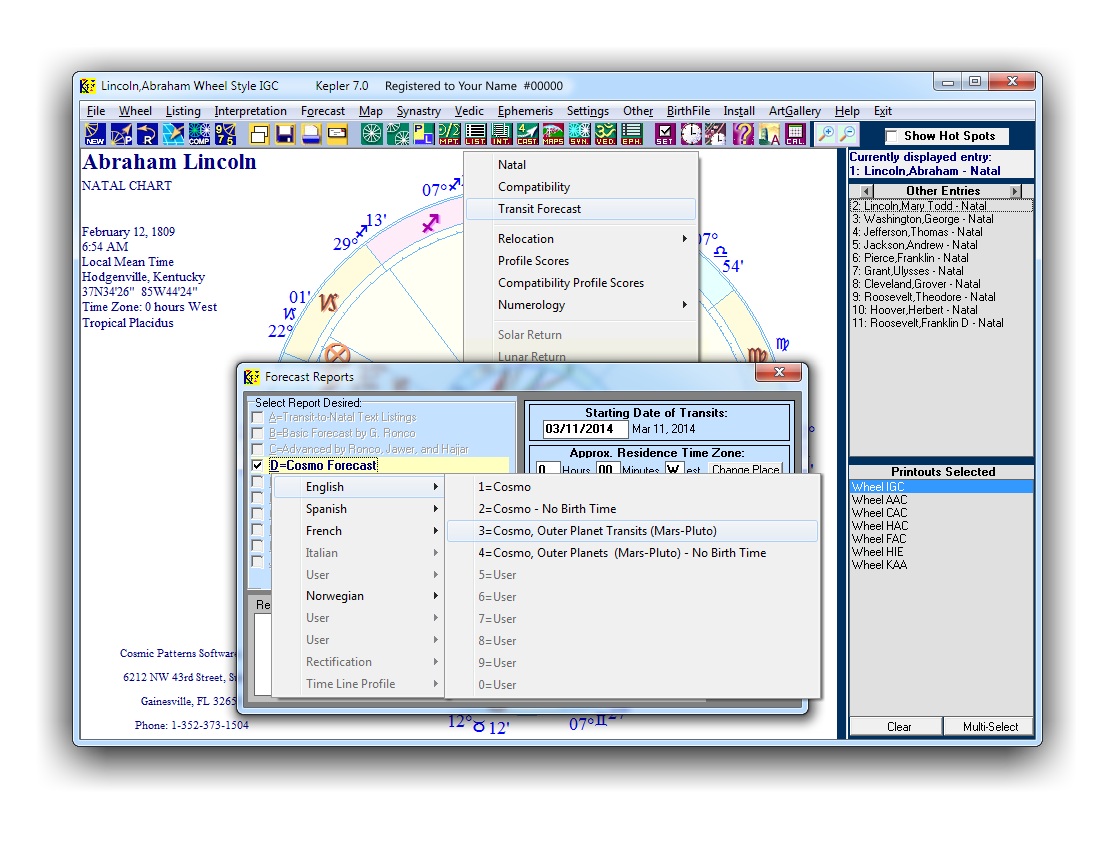1112x856 pixels.
Task: Click the yellow question mark help icon
Action: click(743, 134)
